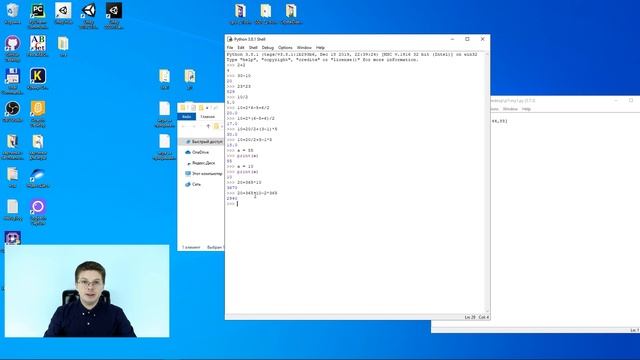Open the GitHub Desktop shortcut

click(13, 44)
